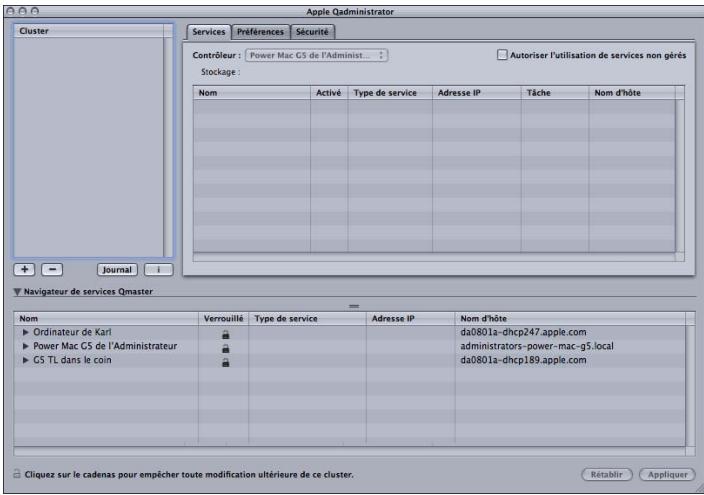Click the Tâche column header
Screen dimensions: 704x495
point(554,93)
